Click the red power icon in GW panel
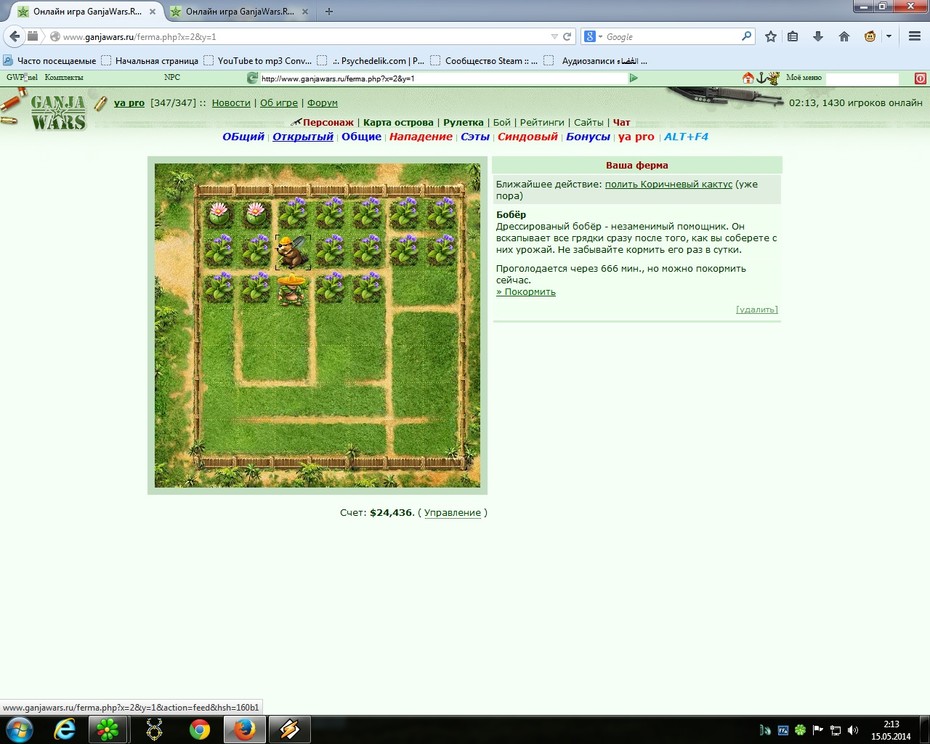Image resolution: width=930 pixels, height=744 pixels. [x=920, y=78]
